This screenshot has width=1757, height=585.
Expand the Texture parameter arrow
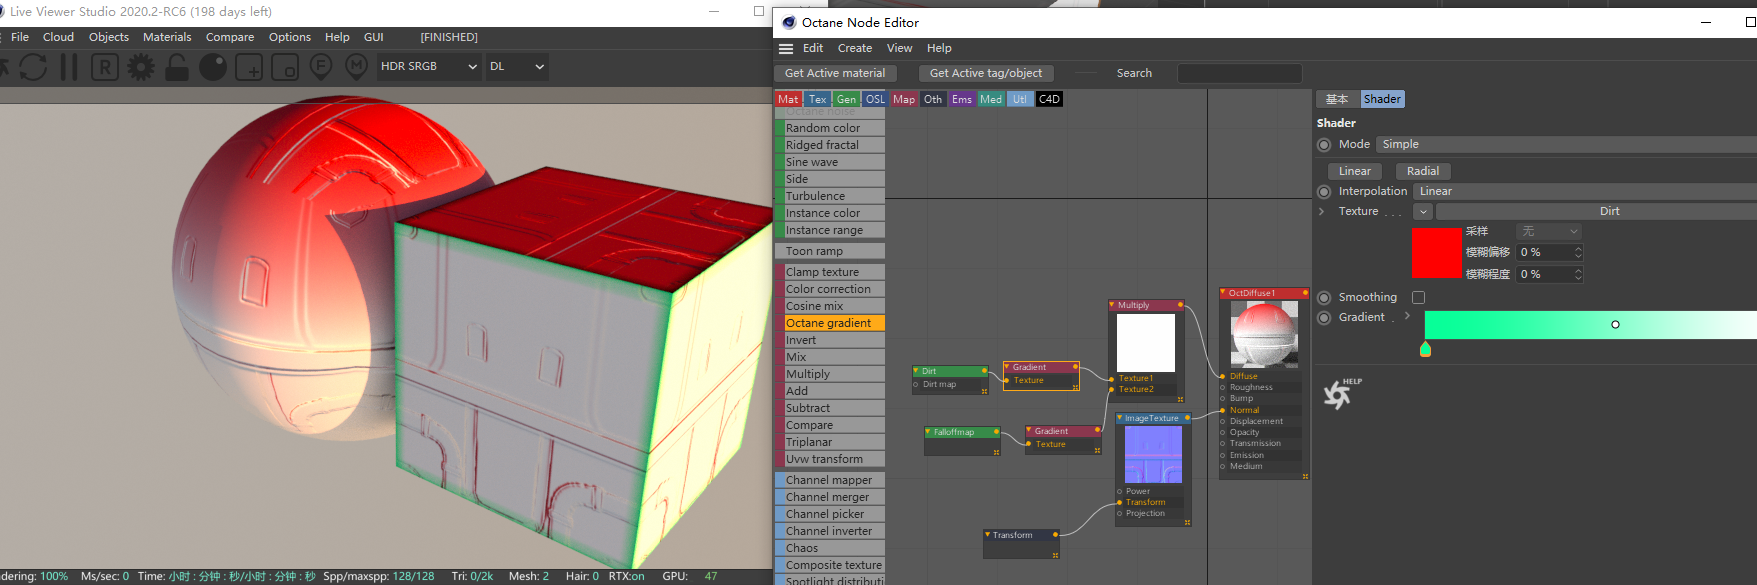(x=1321, y=211)
